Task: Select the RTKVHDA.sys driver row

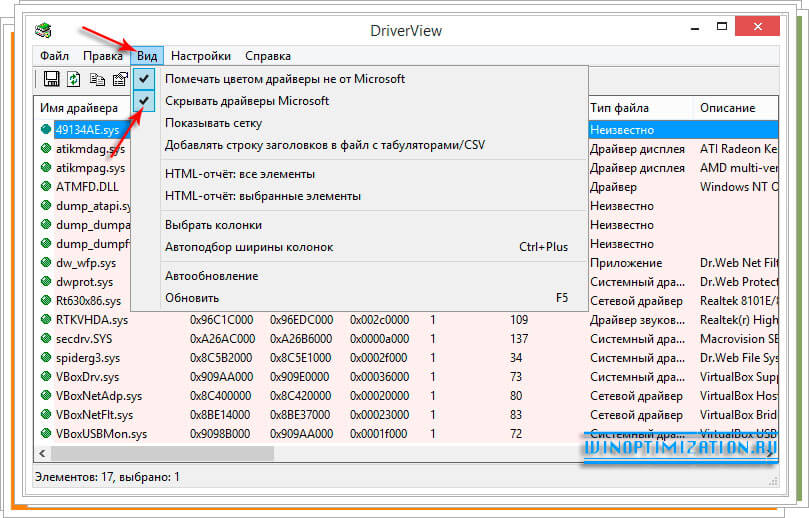Action: point(92,320)
